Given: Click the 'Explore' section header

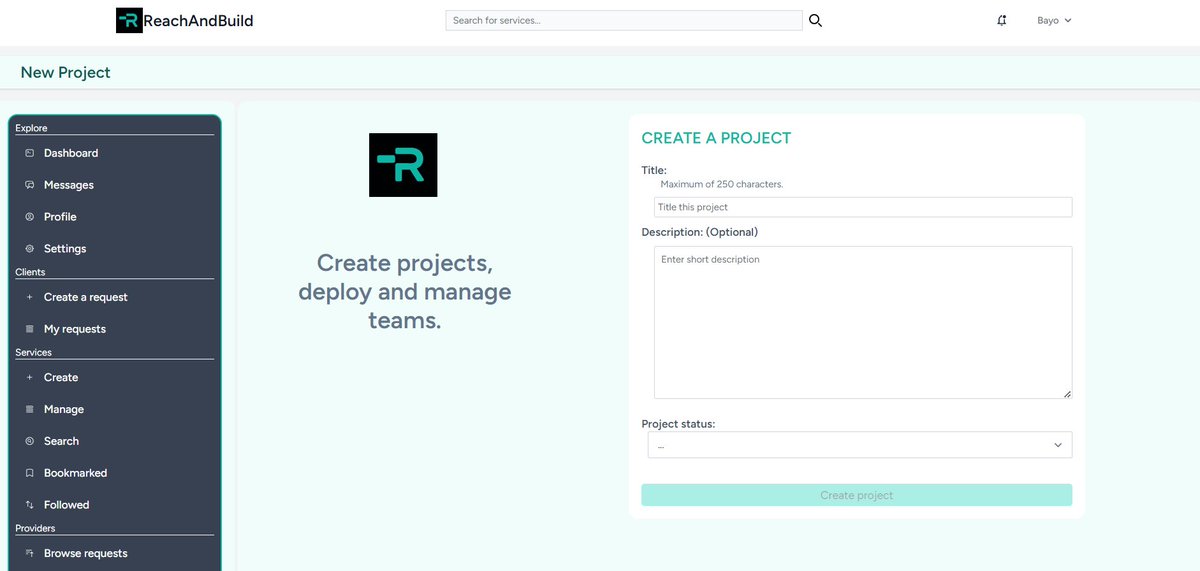Looking at the screenshot, I should [31, 128].
